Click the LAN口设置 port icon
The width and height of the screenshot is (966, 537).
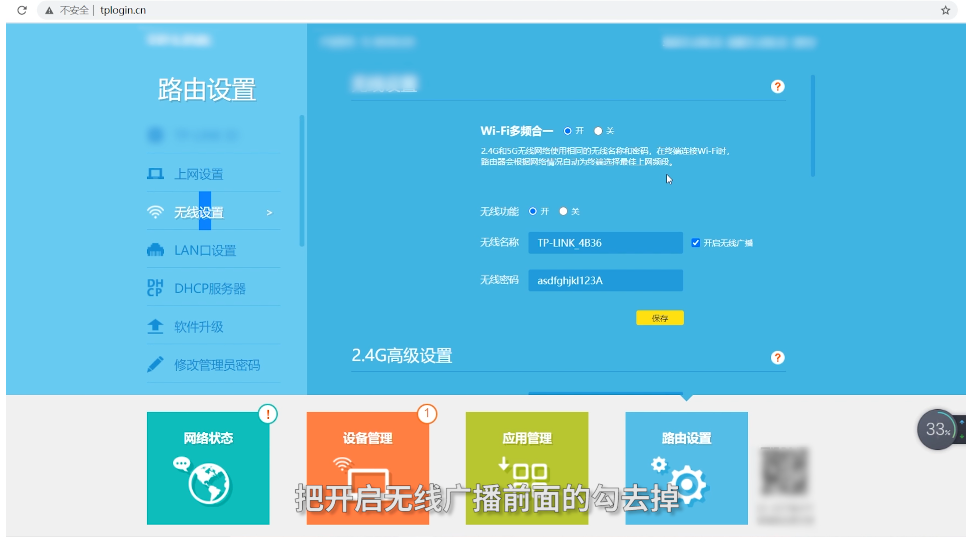[x=155, y=250]
